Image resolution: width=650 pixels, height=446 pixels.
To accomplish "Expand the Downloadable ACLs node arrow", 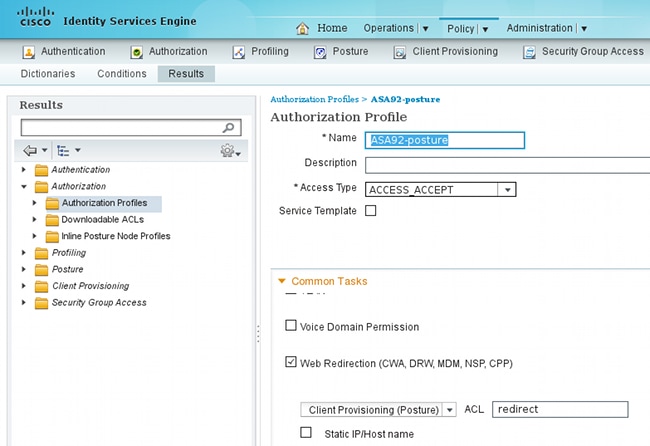I will tap(34, 219).
